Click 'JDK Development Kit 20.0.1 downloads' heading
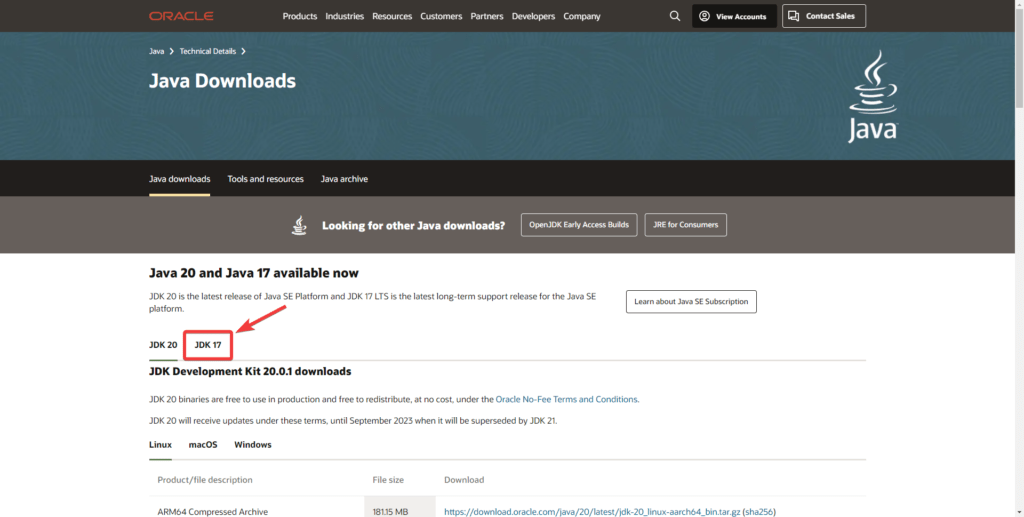1024x517 pixels. (x=250, y=371)
